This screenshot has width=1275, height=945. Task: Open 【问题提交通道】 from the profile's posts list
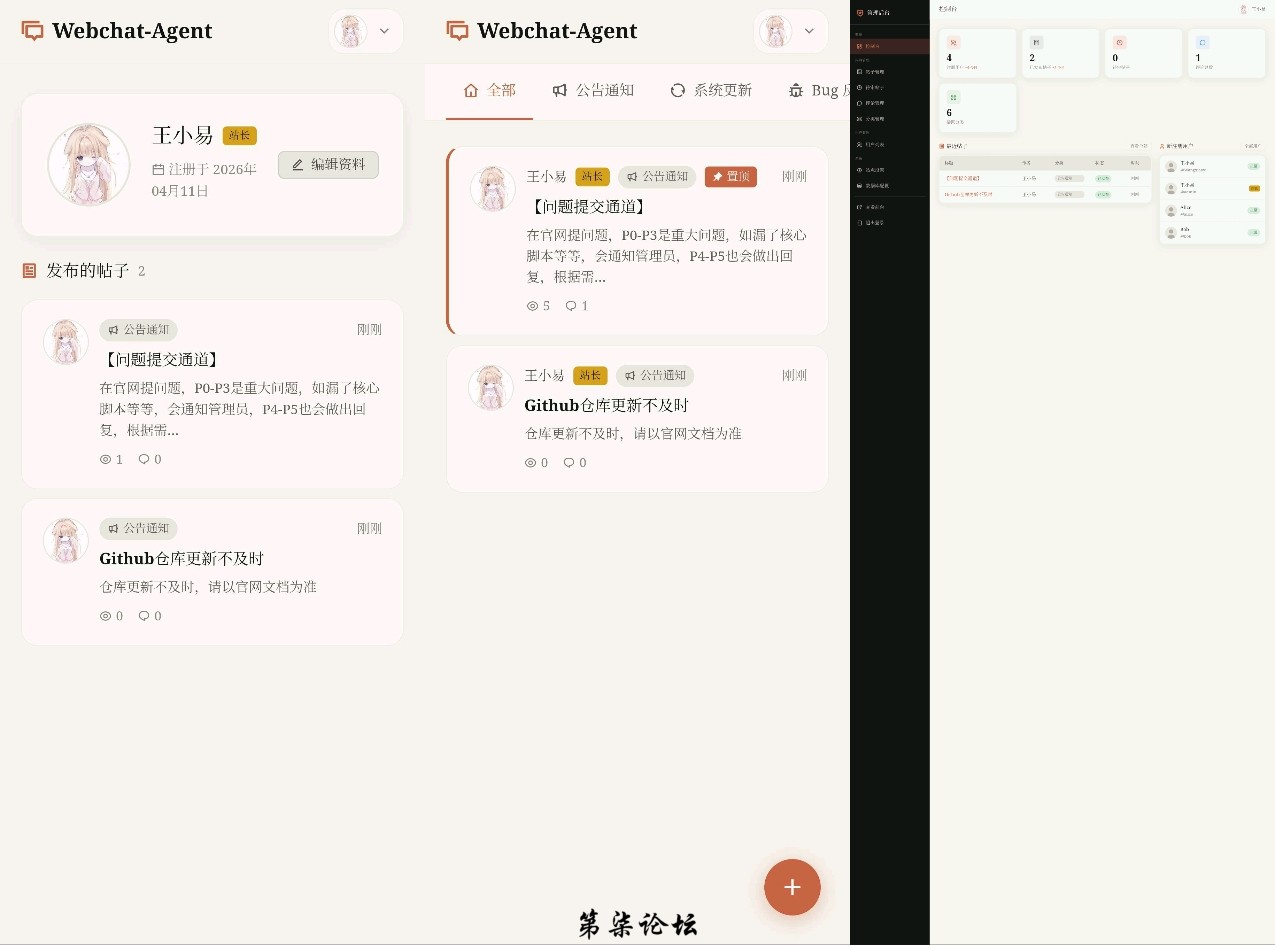(x=161, y=359)
